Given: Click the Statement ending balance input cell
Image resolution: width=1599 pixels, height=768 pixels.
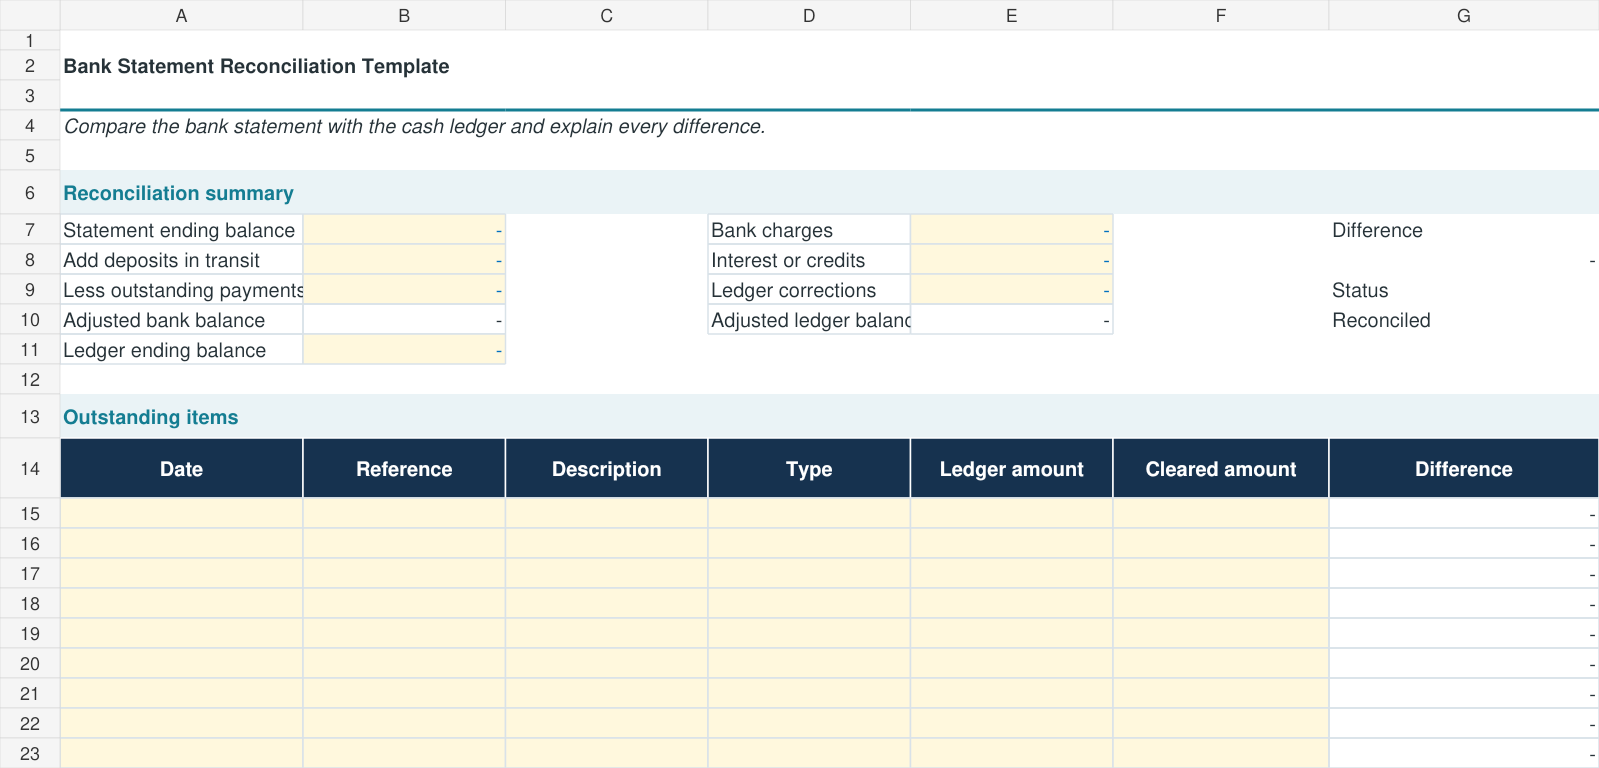Looking at the screenshot, I should pyautogui.click(x=404, y=230).
